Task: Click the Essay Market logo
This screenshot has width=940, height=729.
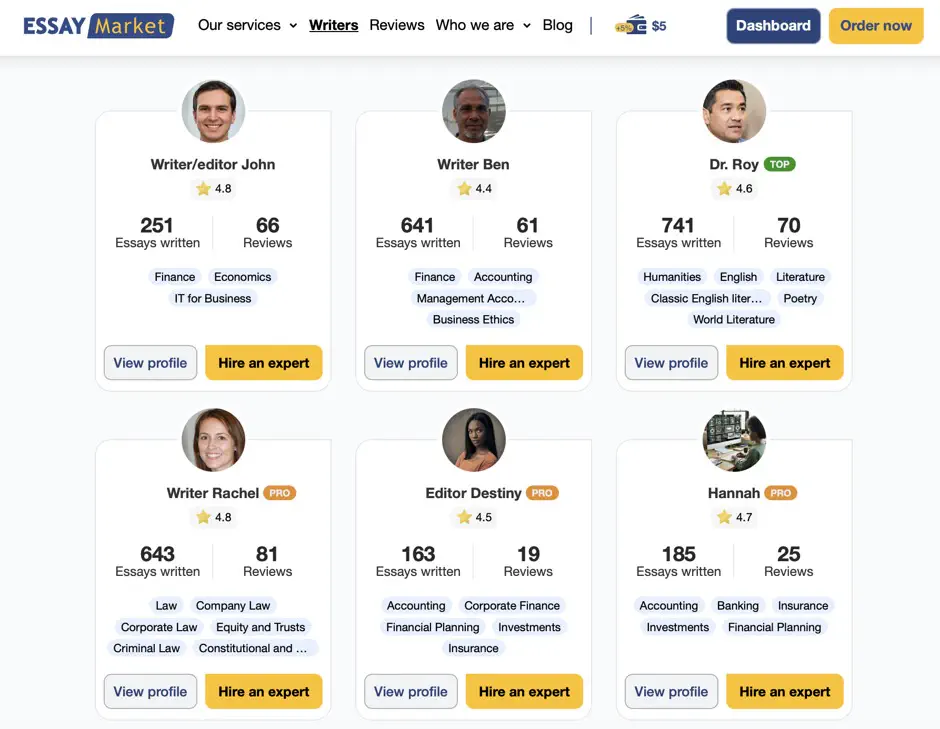Action: click(99, 26)
